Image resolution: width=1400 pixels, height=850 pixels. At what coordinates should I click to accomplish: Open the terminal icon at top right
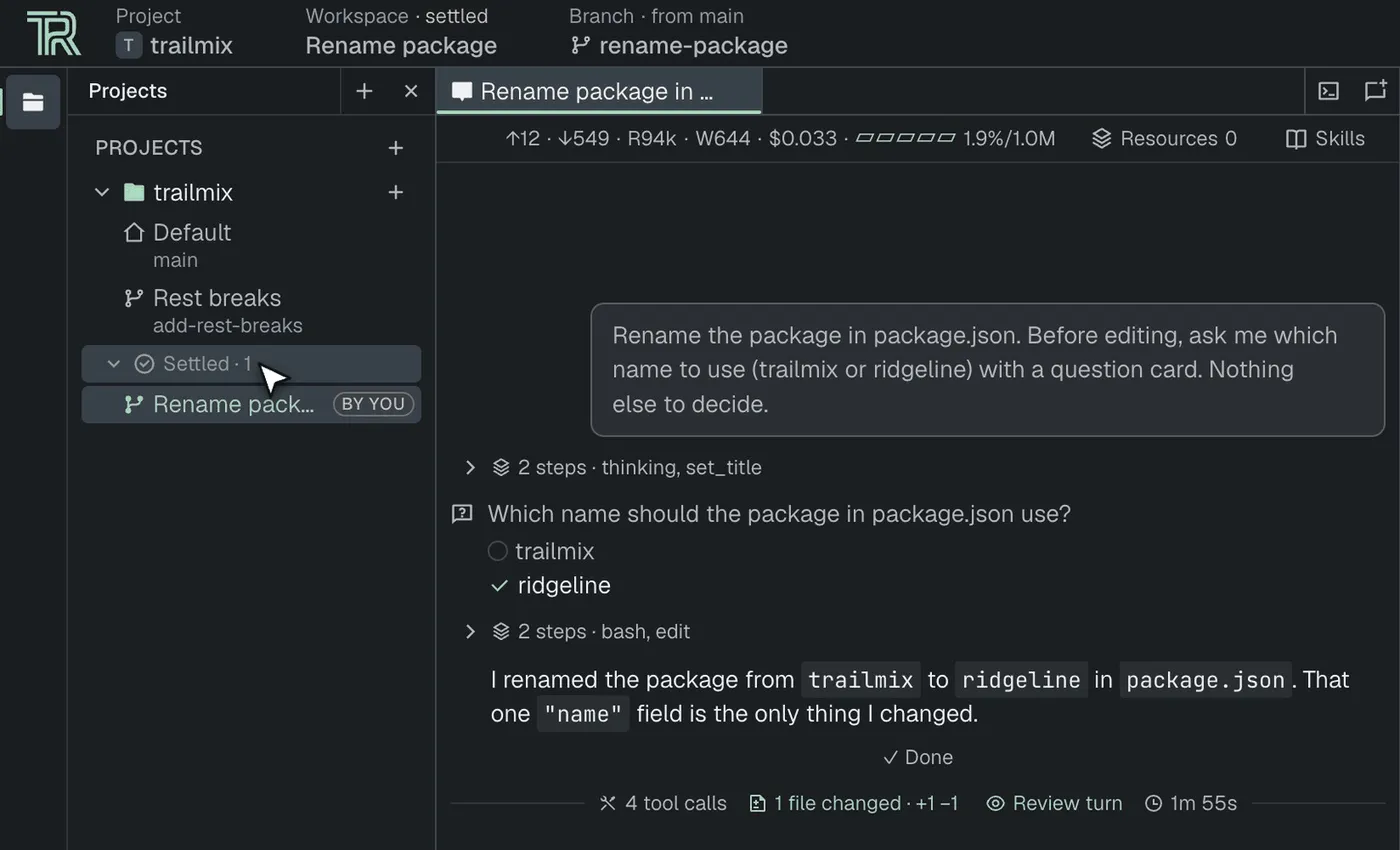tap(1328, 91)
